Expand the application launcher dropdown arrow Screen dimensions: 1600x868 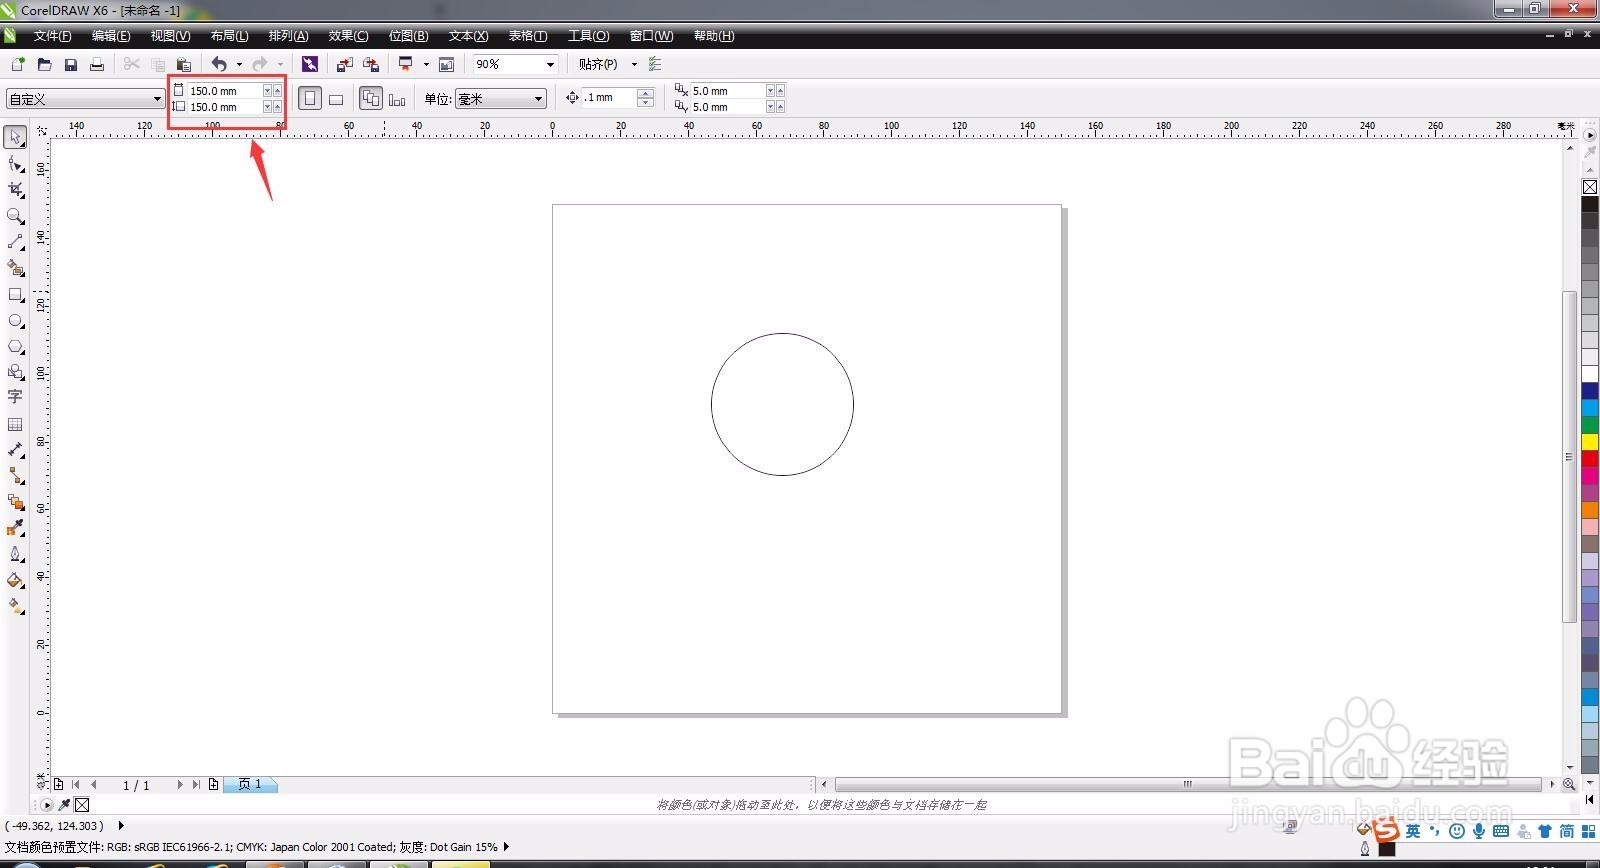click(426, 64)
